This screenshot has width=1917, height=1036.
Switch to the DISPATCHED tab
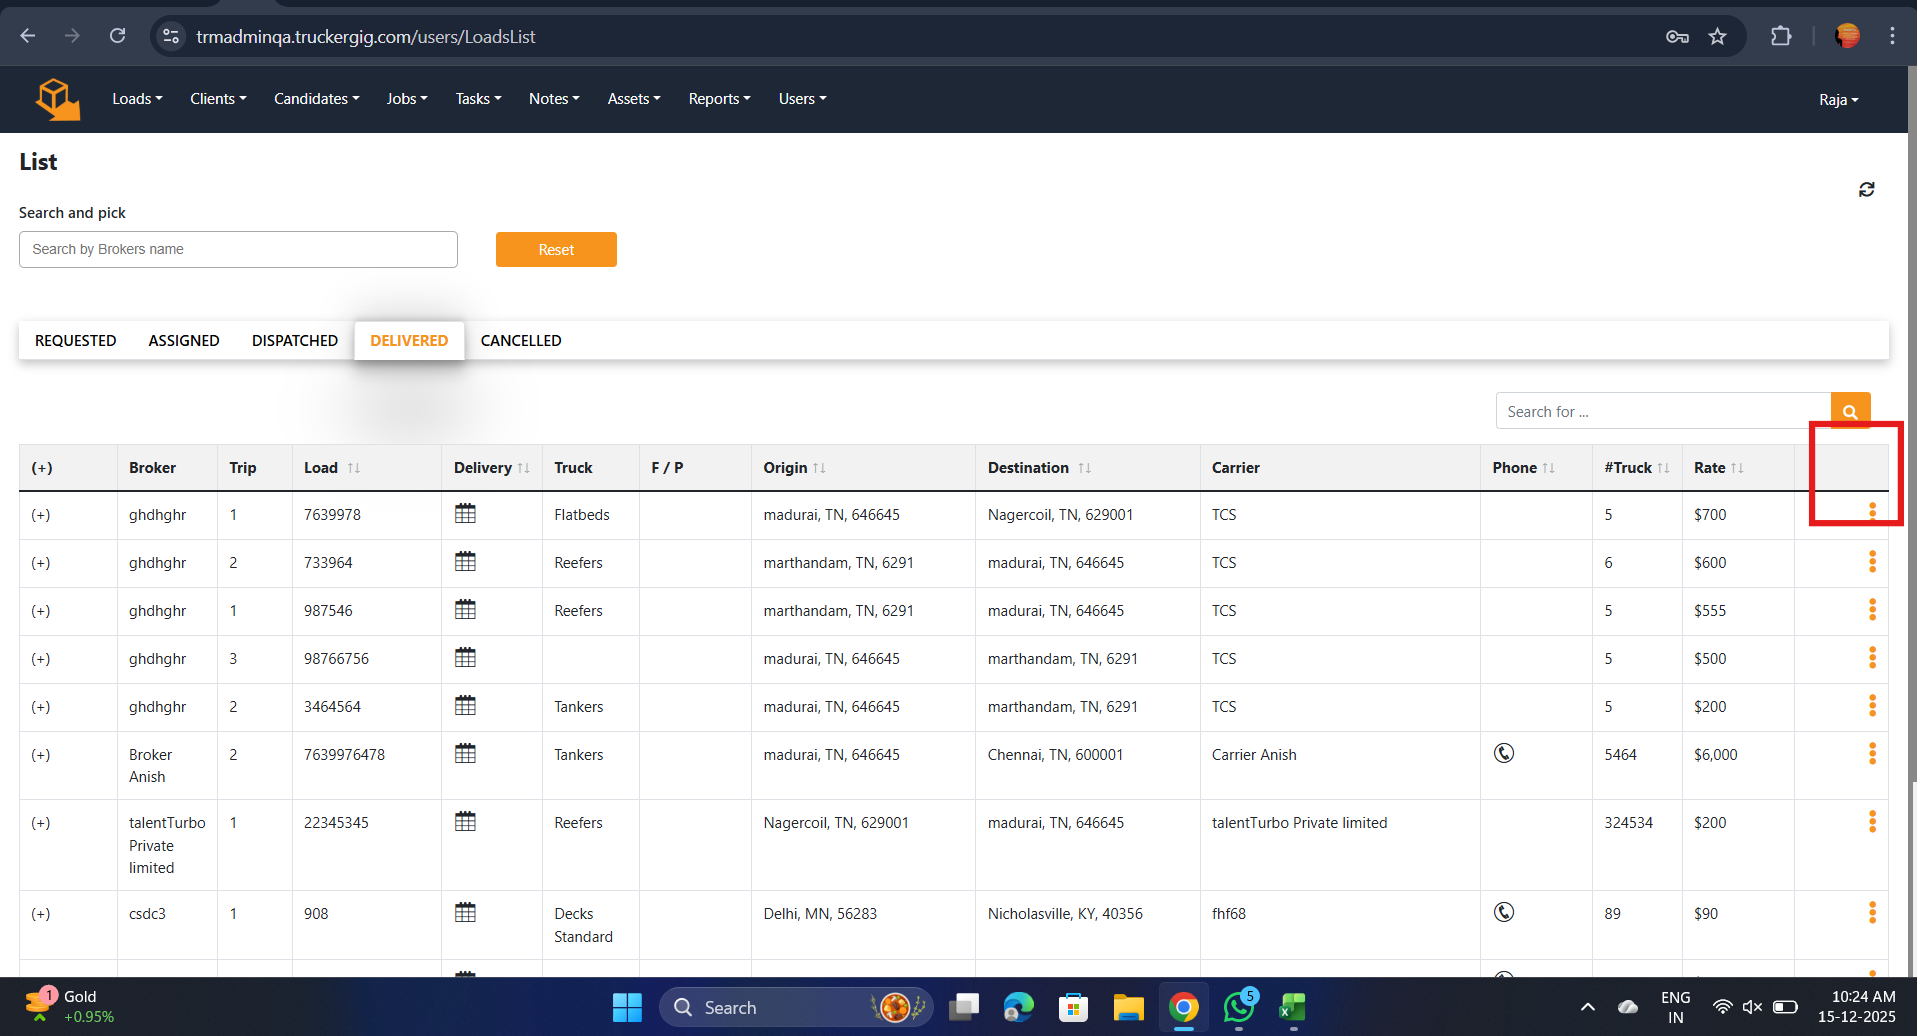click(x=295, y=341)
